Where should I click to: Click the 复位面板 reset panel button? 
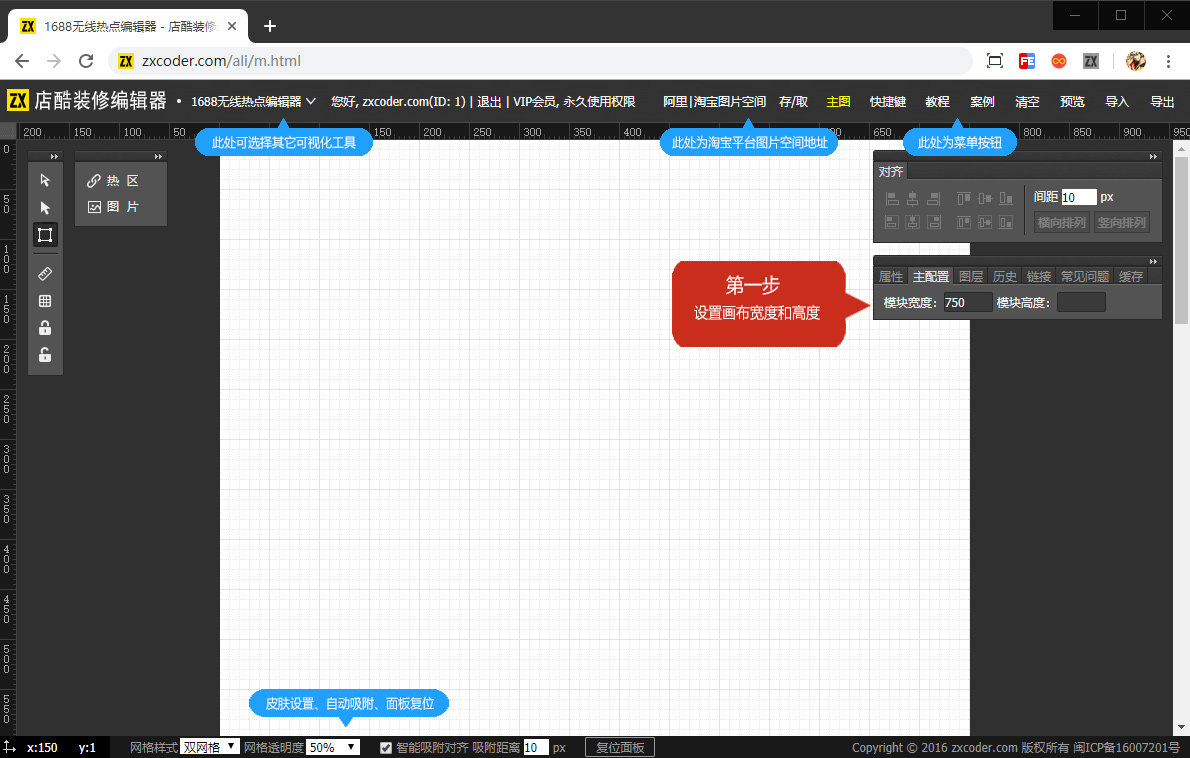(620, 747)
